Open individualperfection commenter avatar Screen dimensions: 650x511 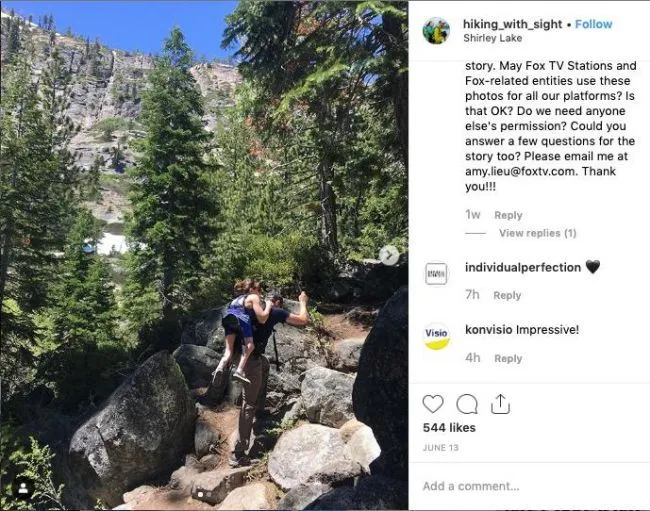coord(436,274)
